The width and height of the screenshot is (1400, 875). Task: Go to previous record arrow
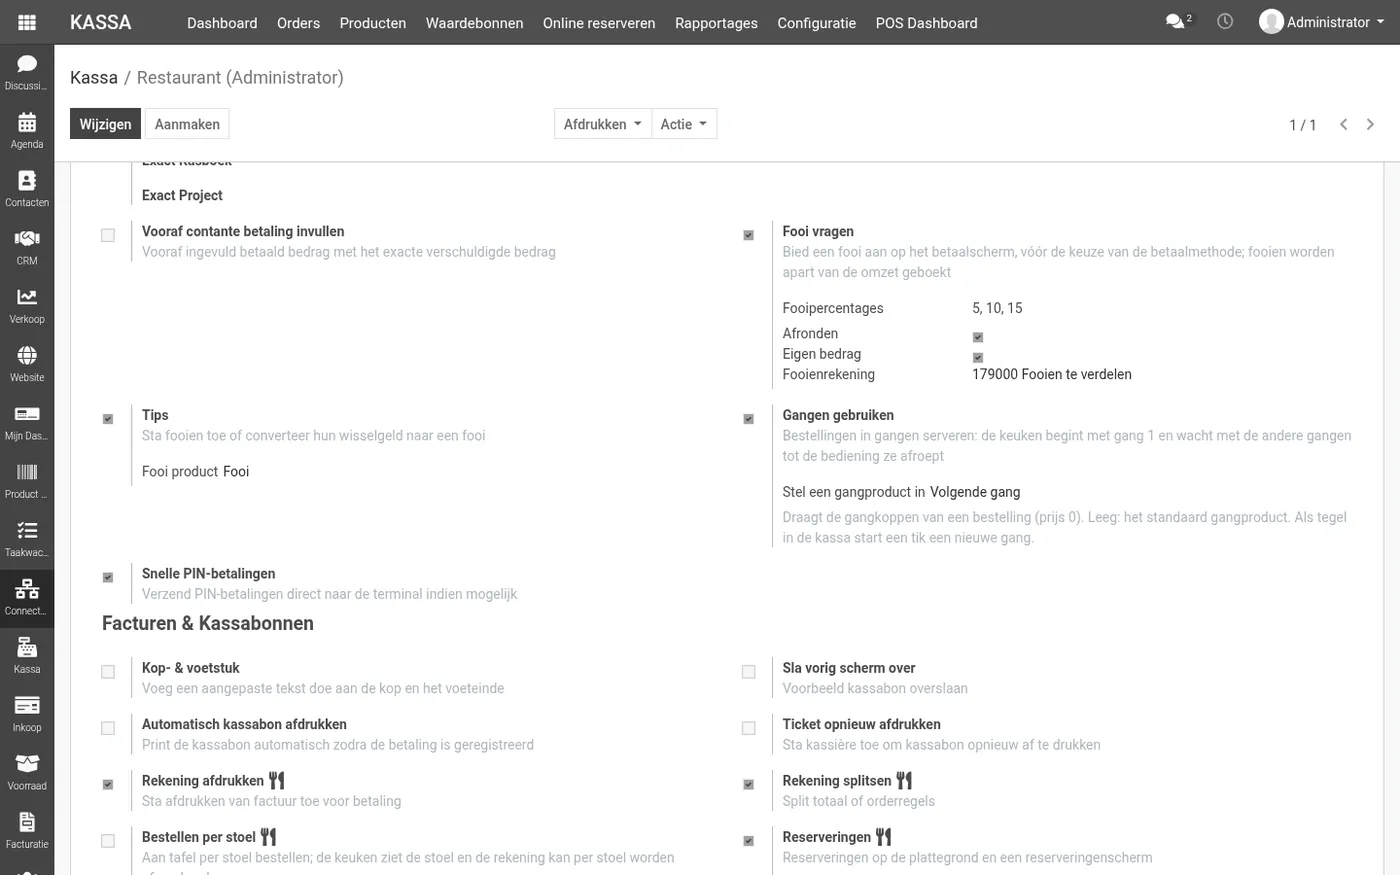point(1344,124)
